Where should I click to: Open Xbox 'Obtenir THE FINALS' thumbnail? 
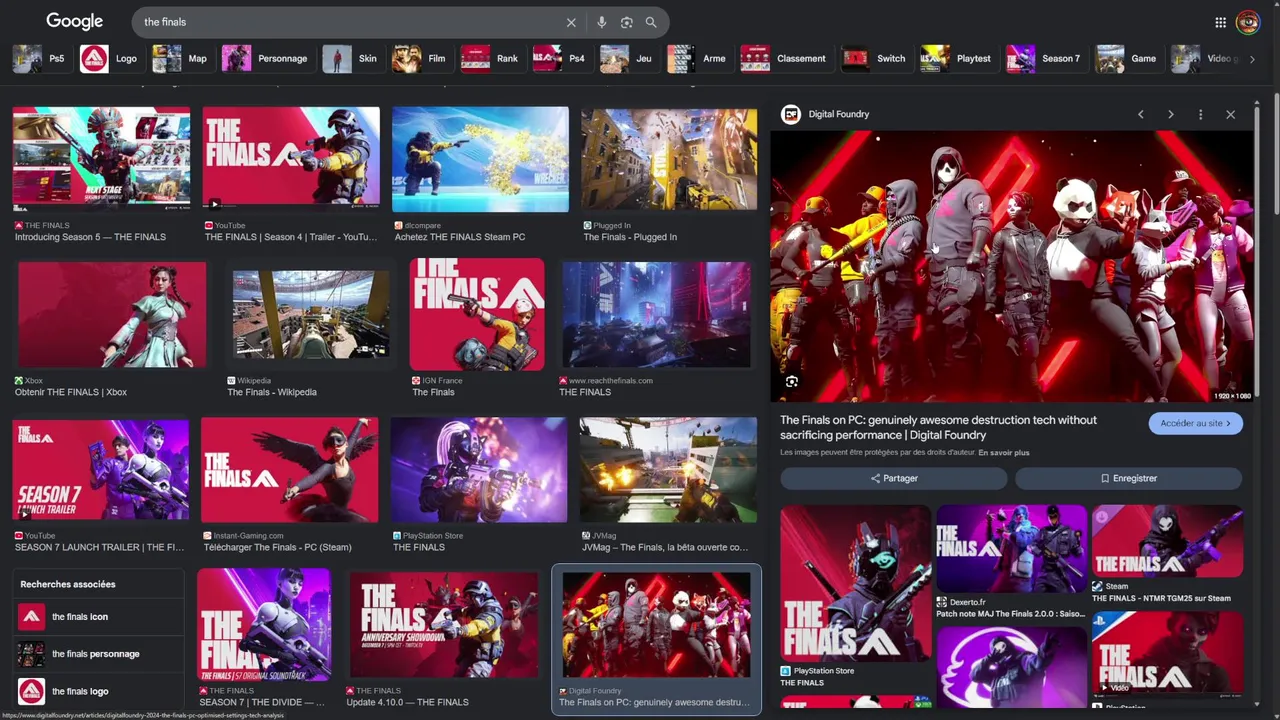click(x=112, y=314)
